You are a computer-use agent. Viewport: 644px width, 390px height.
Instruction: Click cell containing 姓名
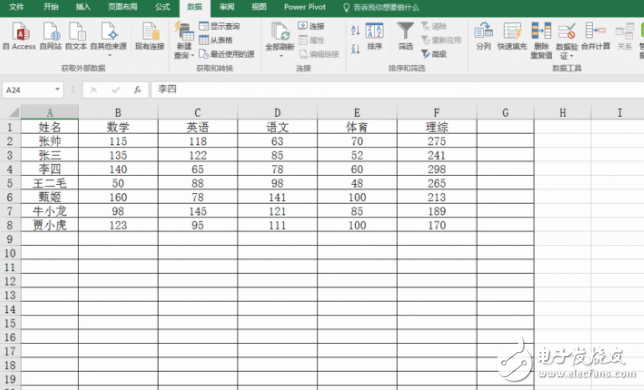[x=50, y=127]
